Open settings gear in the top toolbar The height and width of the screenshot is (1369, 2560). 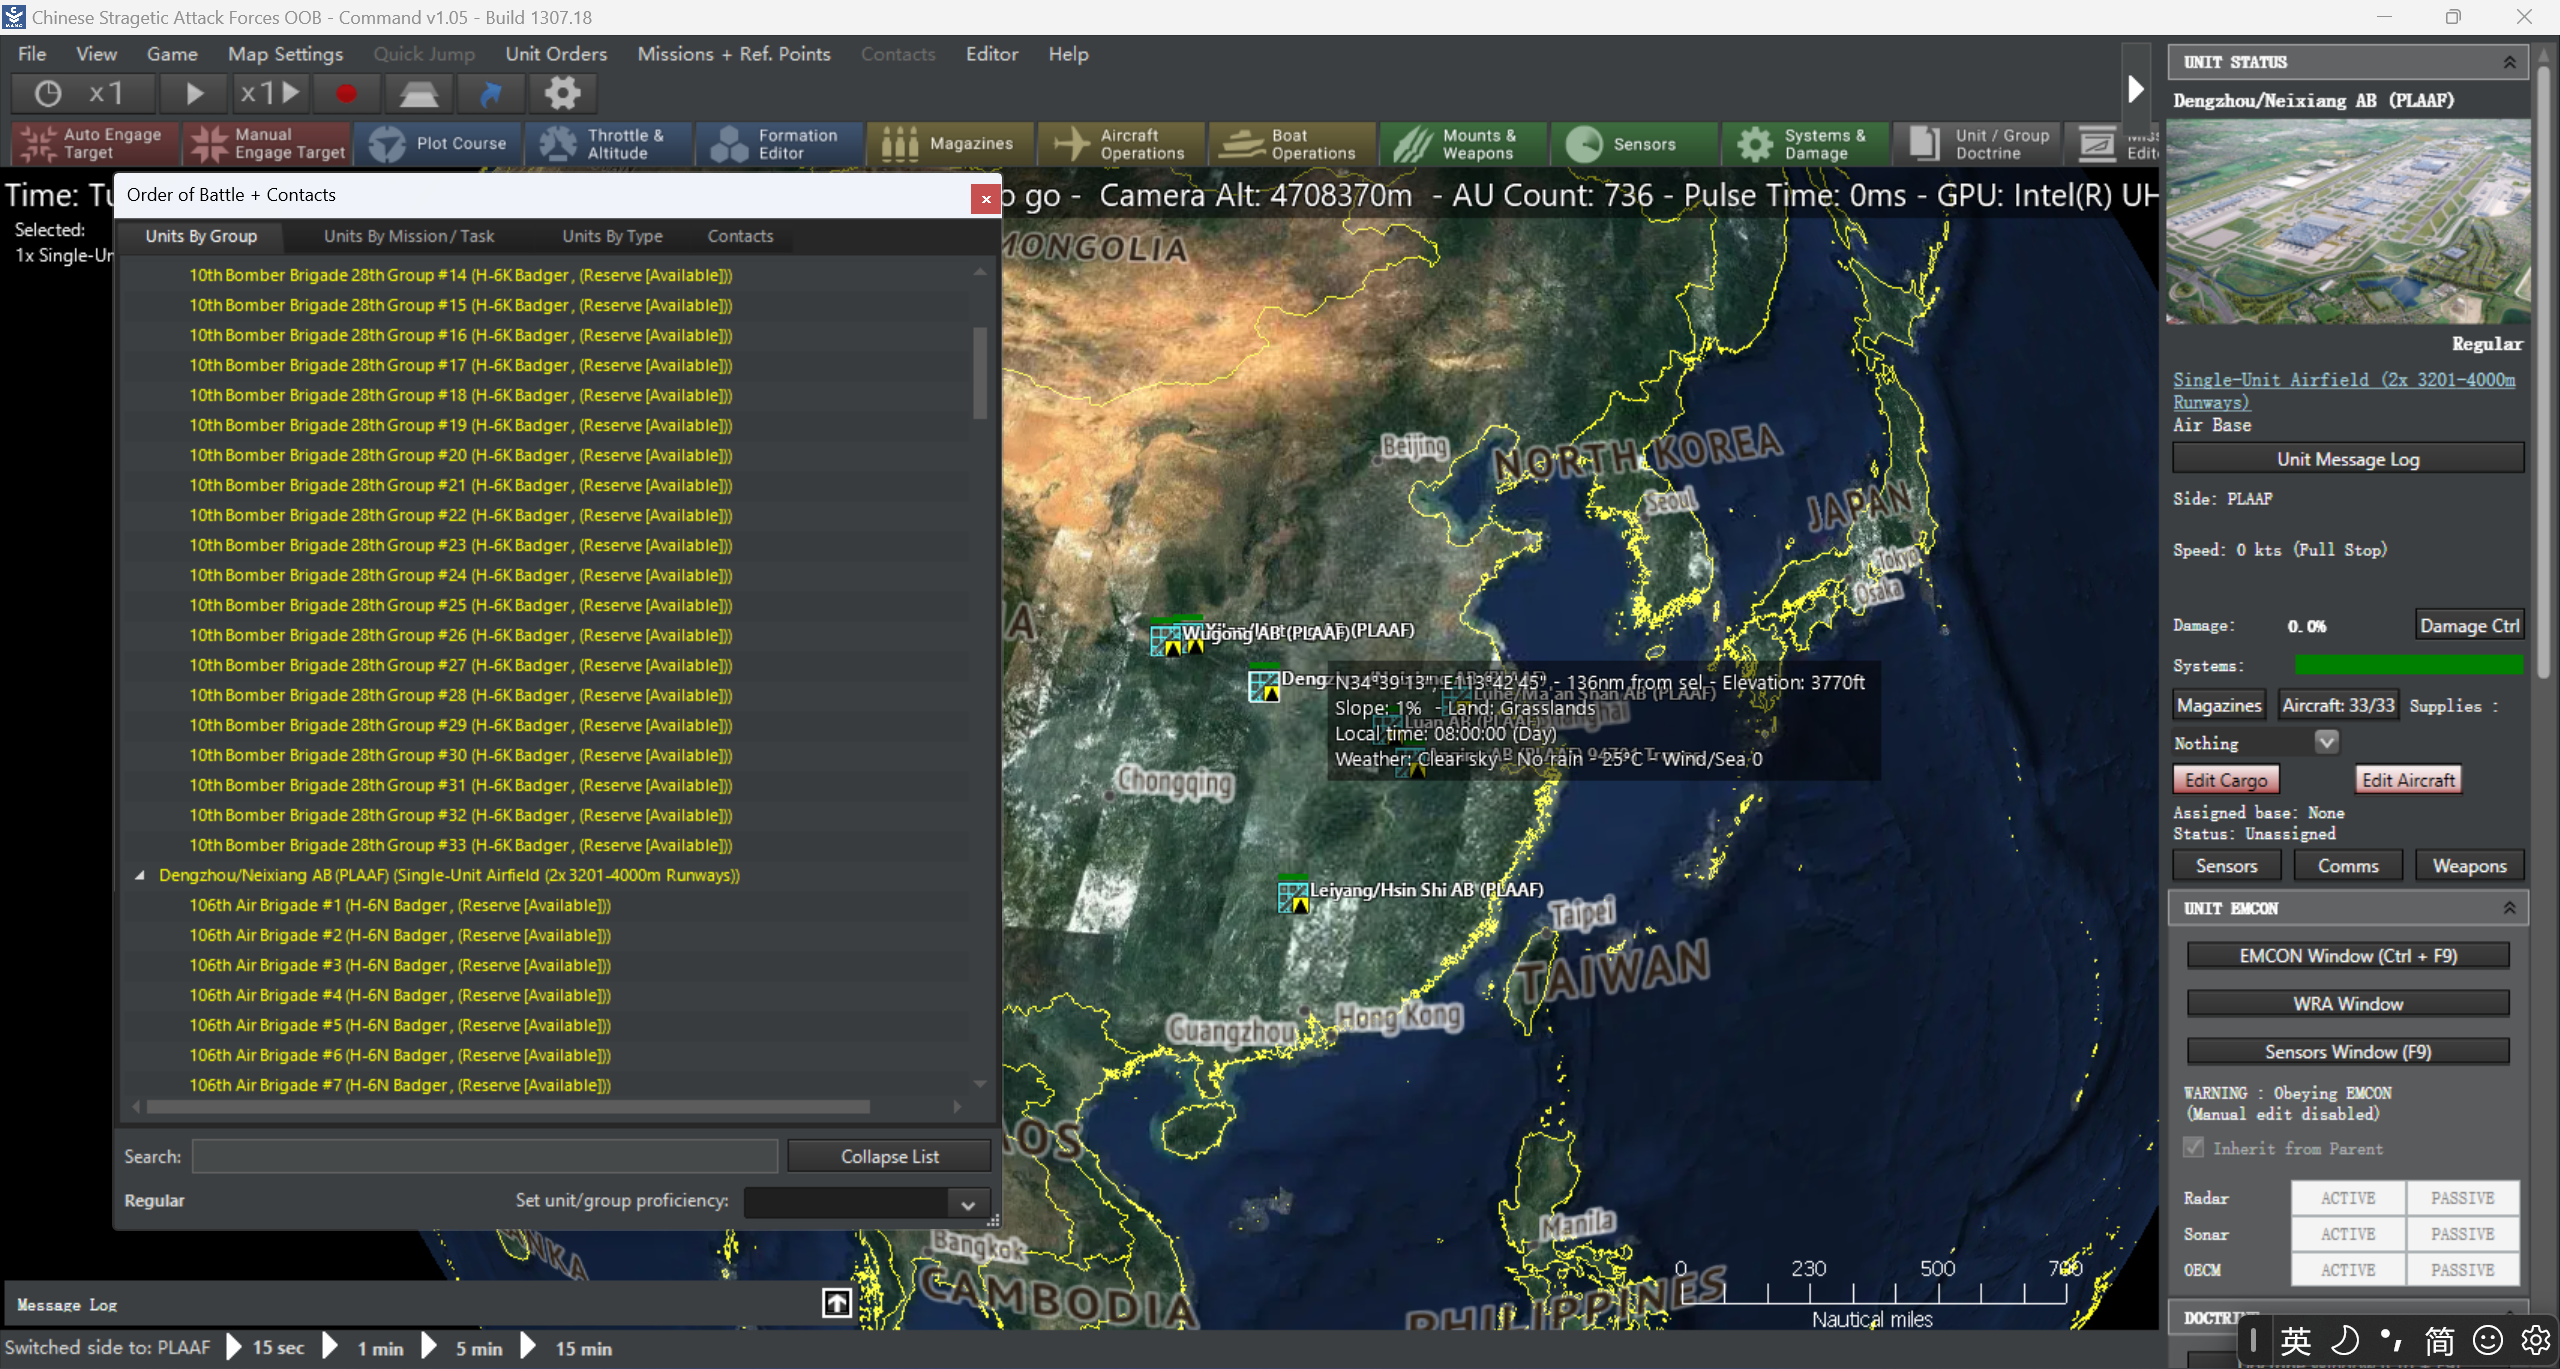[562, 93]
